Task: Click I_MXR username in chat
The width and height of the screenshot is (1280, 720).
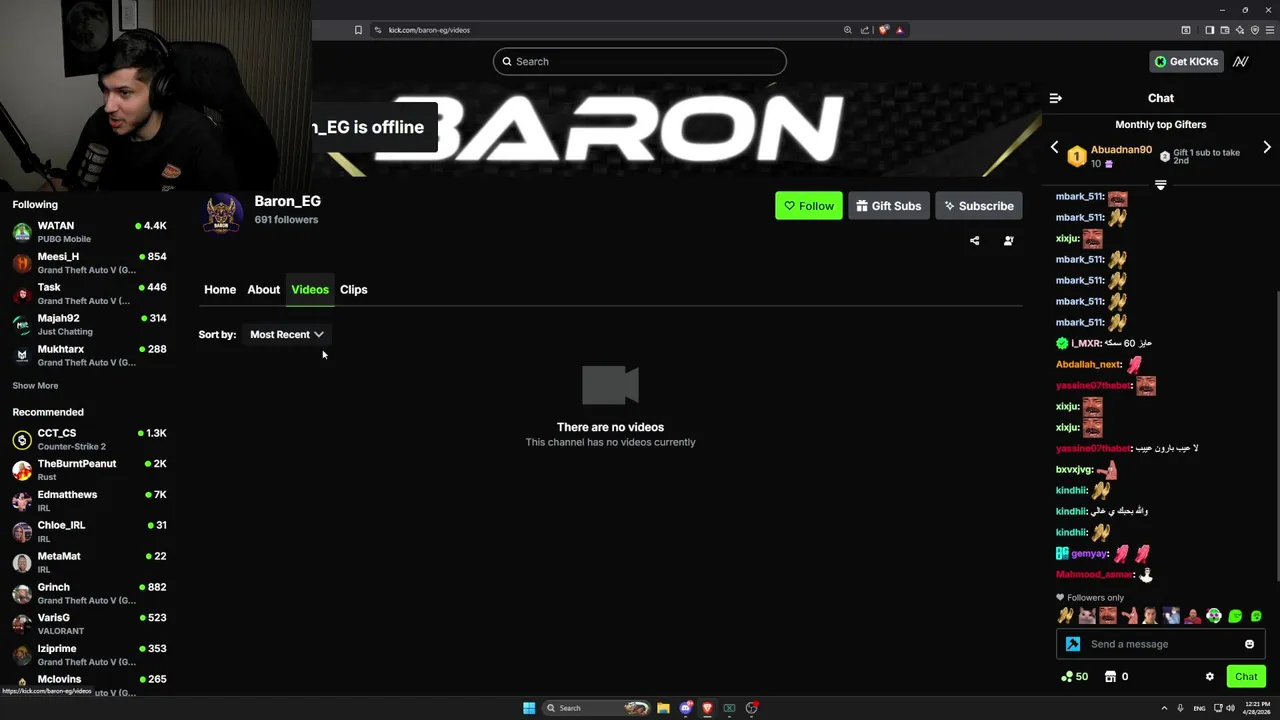Action: click(1086, 343)
